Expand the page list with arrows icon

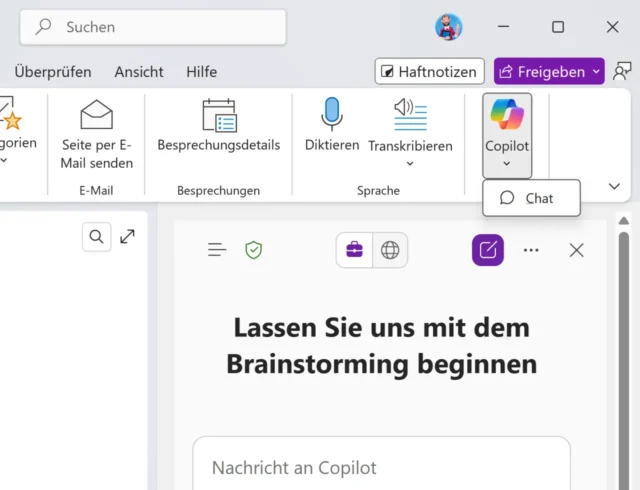[x=127, y=236]
